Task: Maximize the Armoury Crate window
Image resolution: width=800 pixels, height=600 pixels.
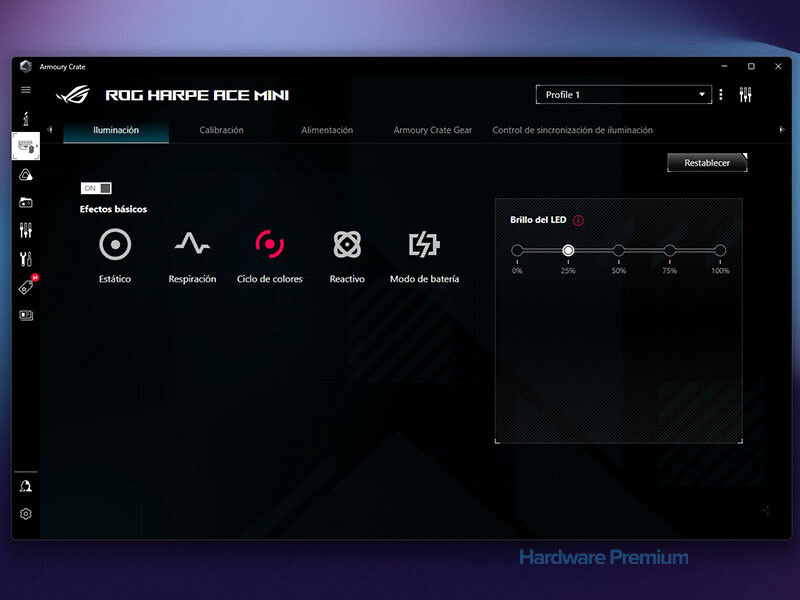Action: 751,66
